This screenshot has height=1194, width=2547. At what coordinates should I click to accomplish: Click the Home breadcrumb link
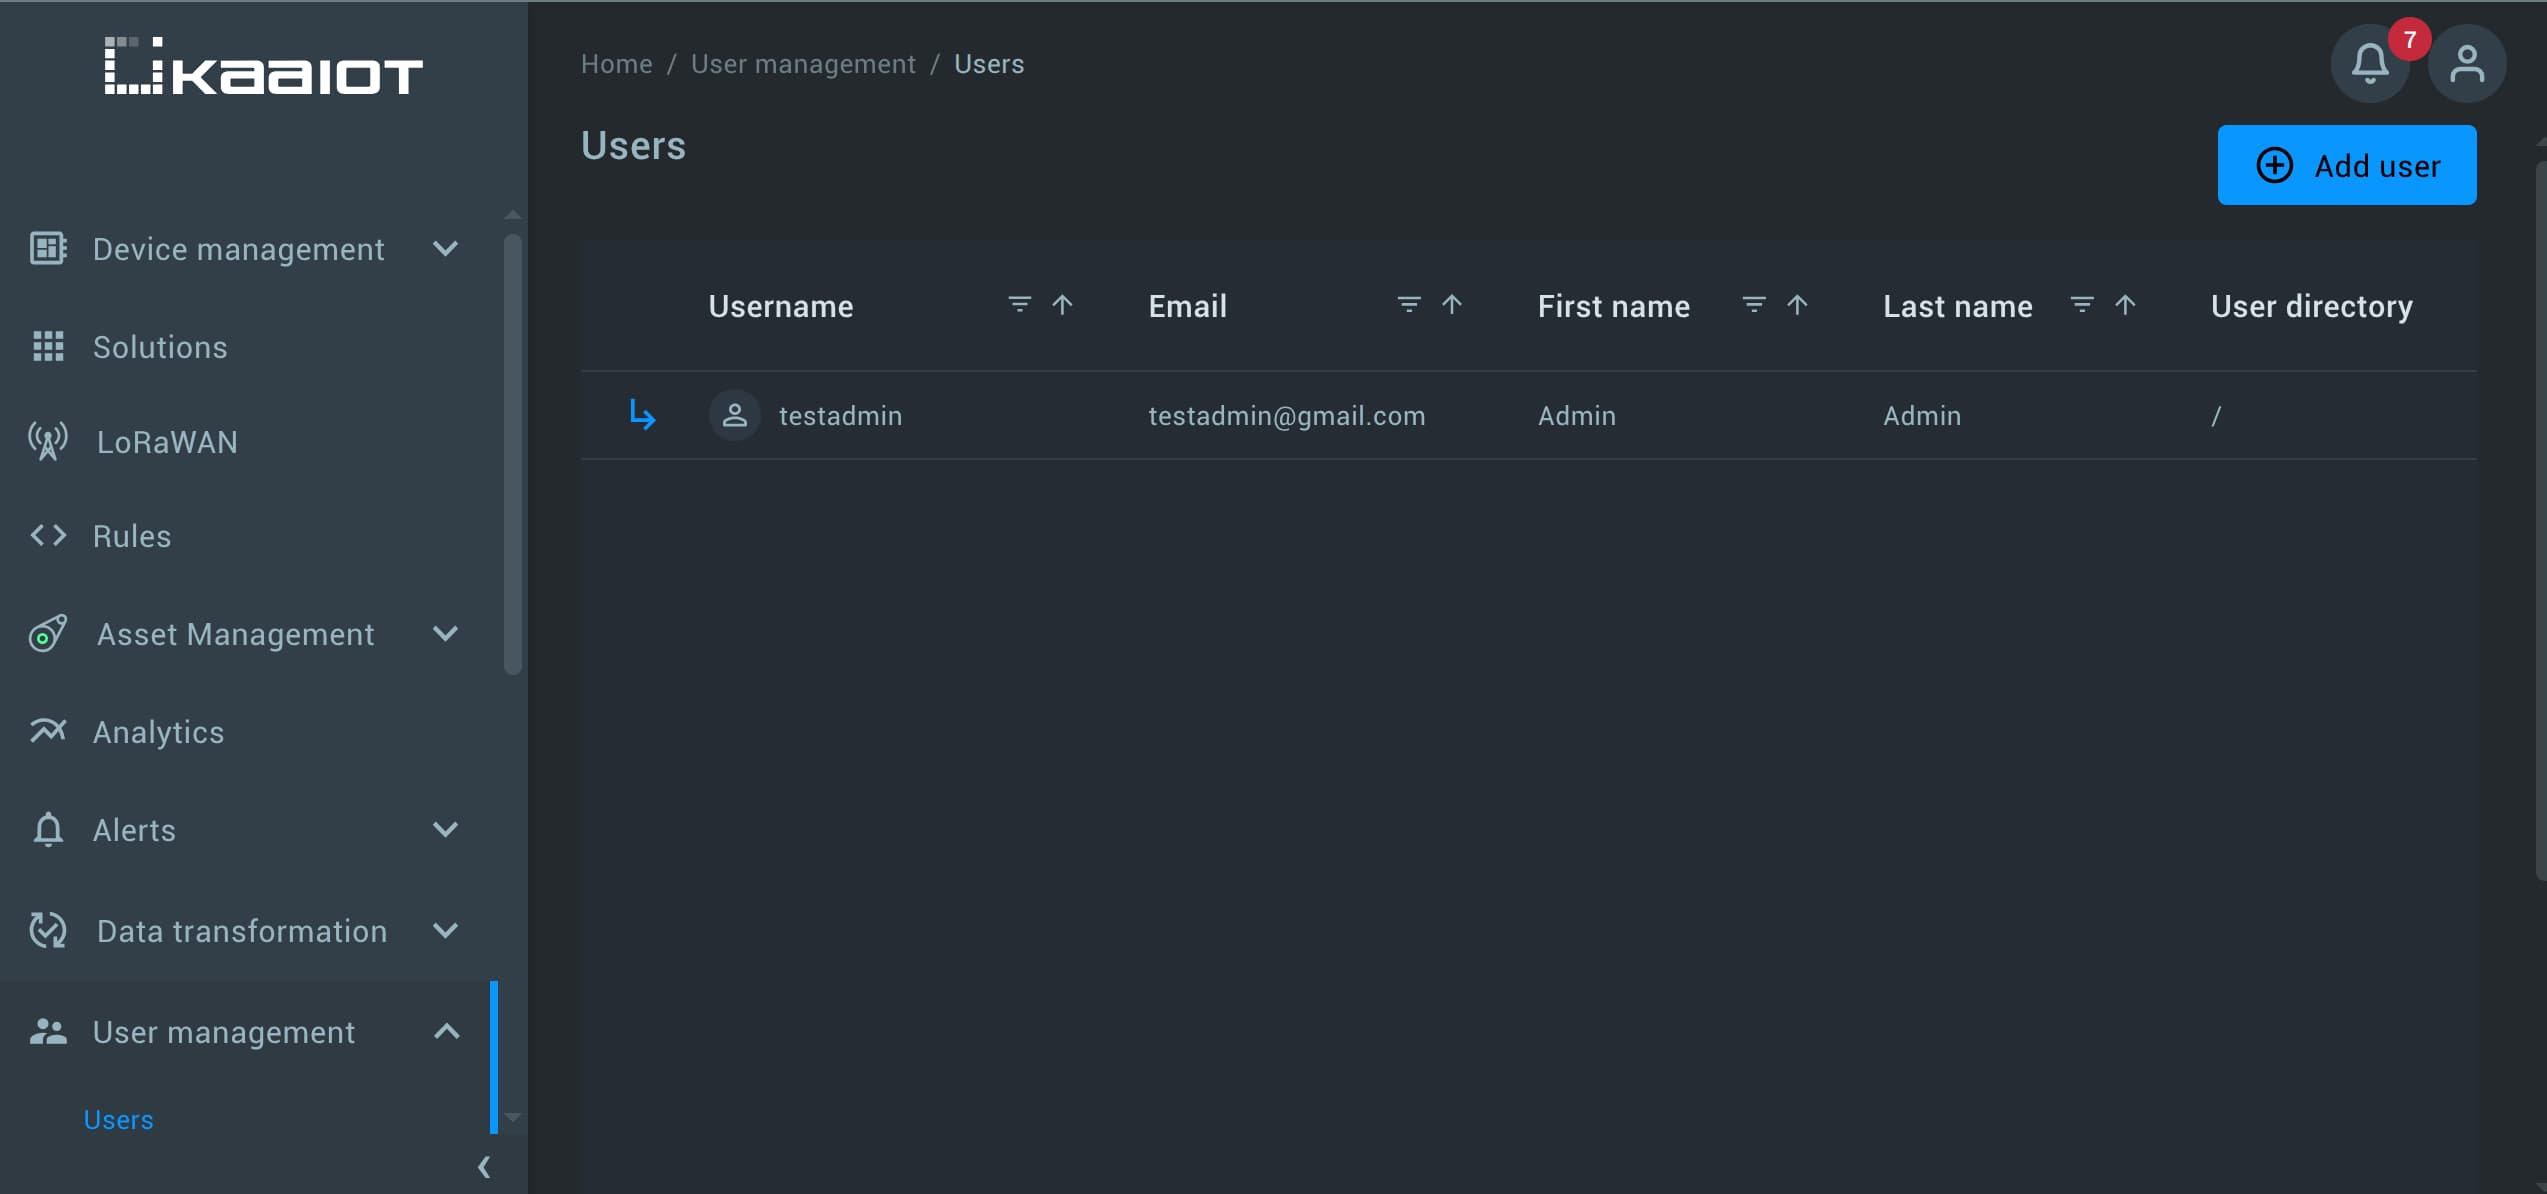click(616, 64)
